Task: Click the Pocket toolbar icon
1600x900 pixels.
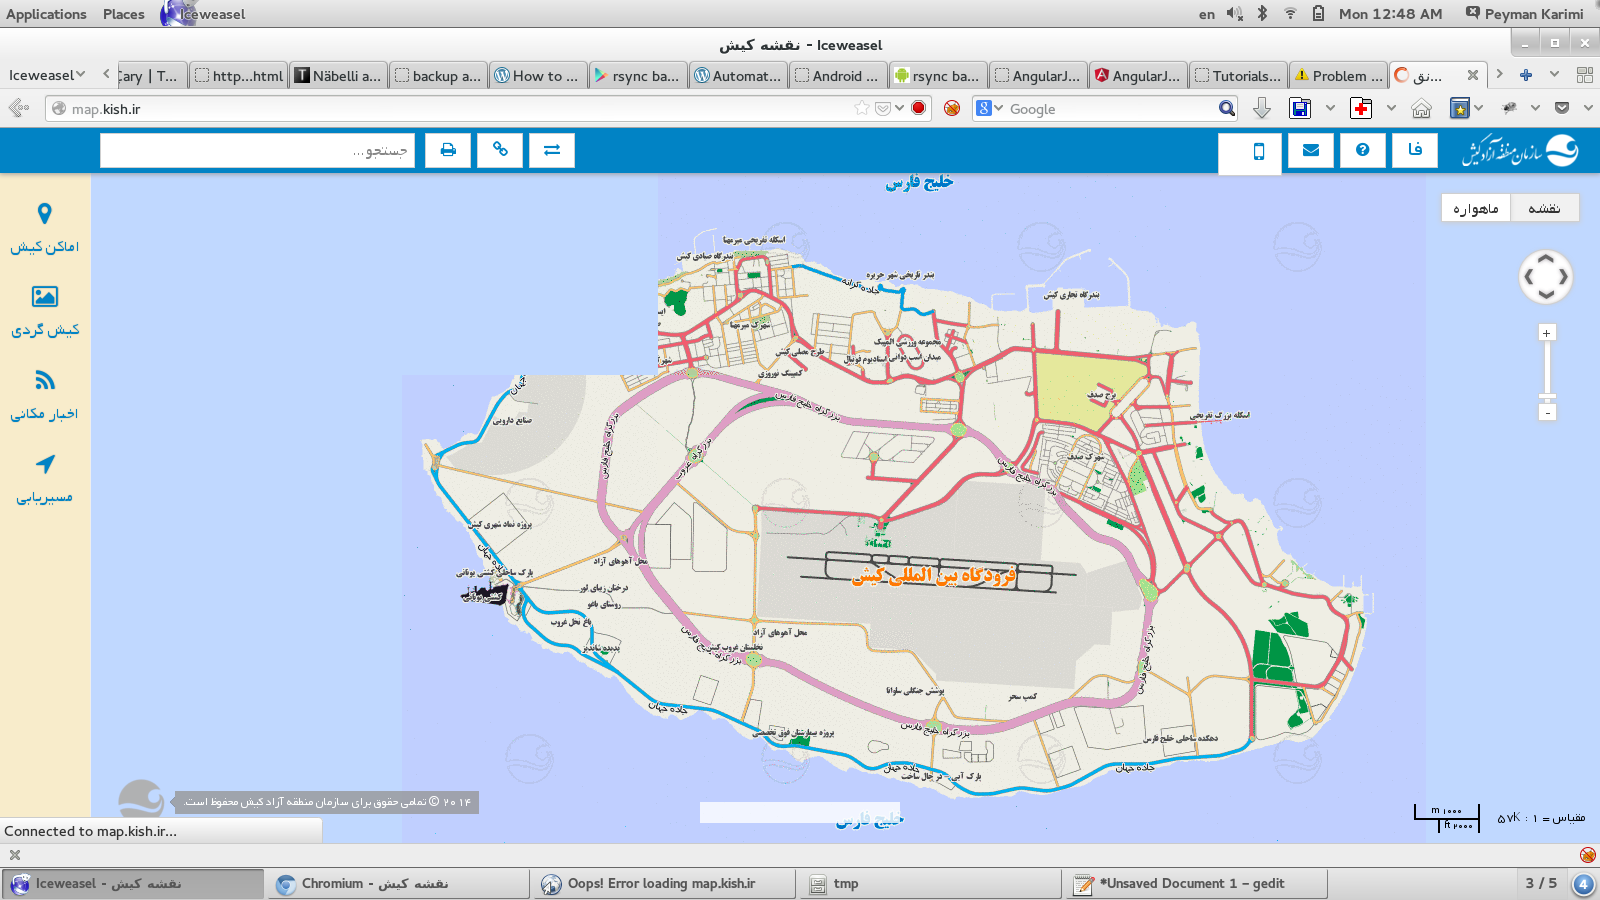Action: tap(1562, 108)
